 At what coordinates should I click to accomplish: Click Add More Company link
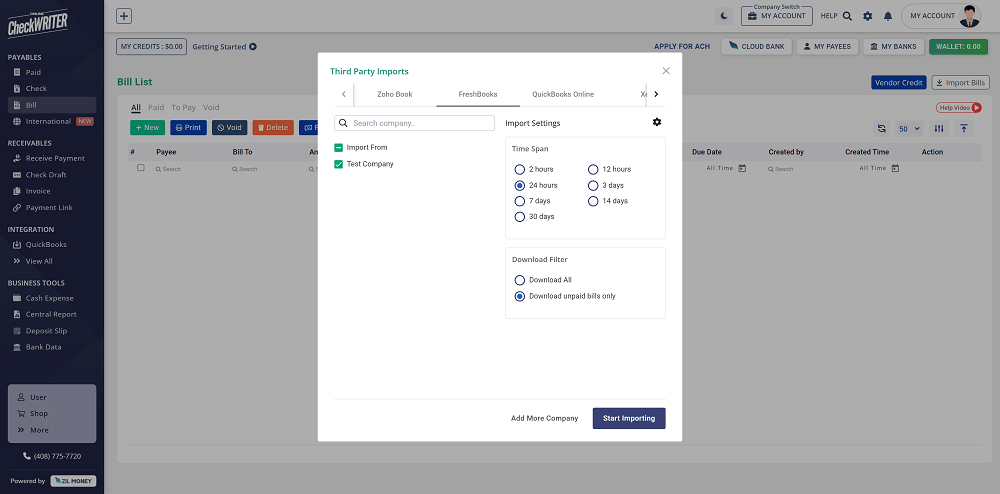coord(544,418)
